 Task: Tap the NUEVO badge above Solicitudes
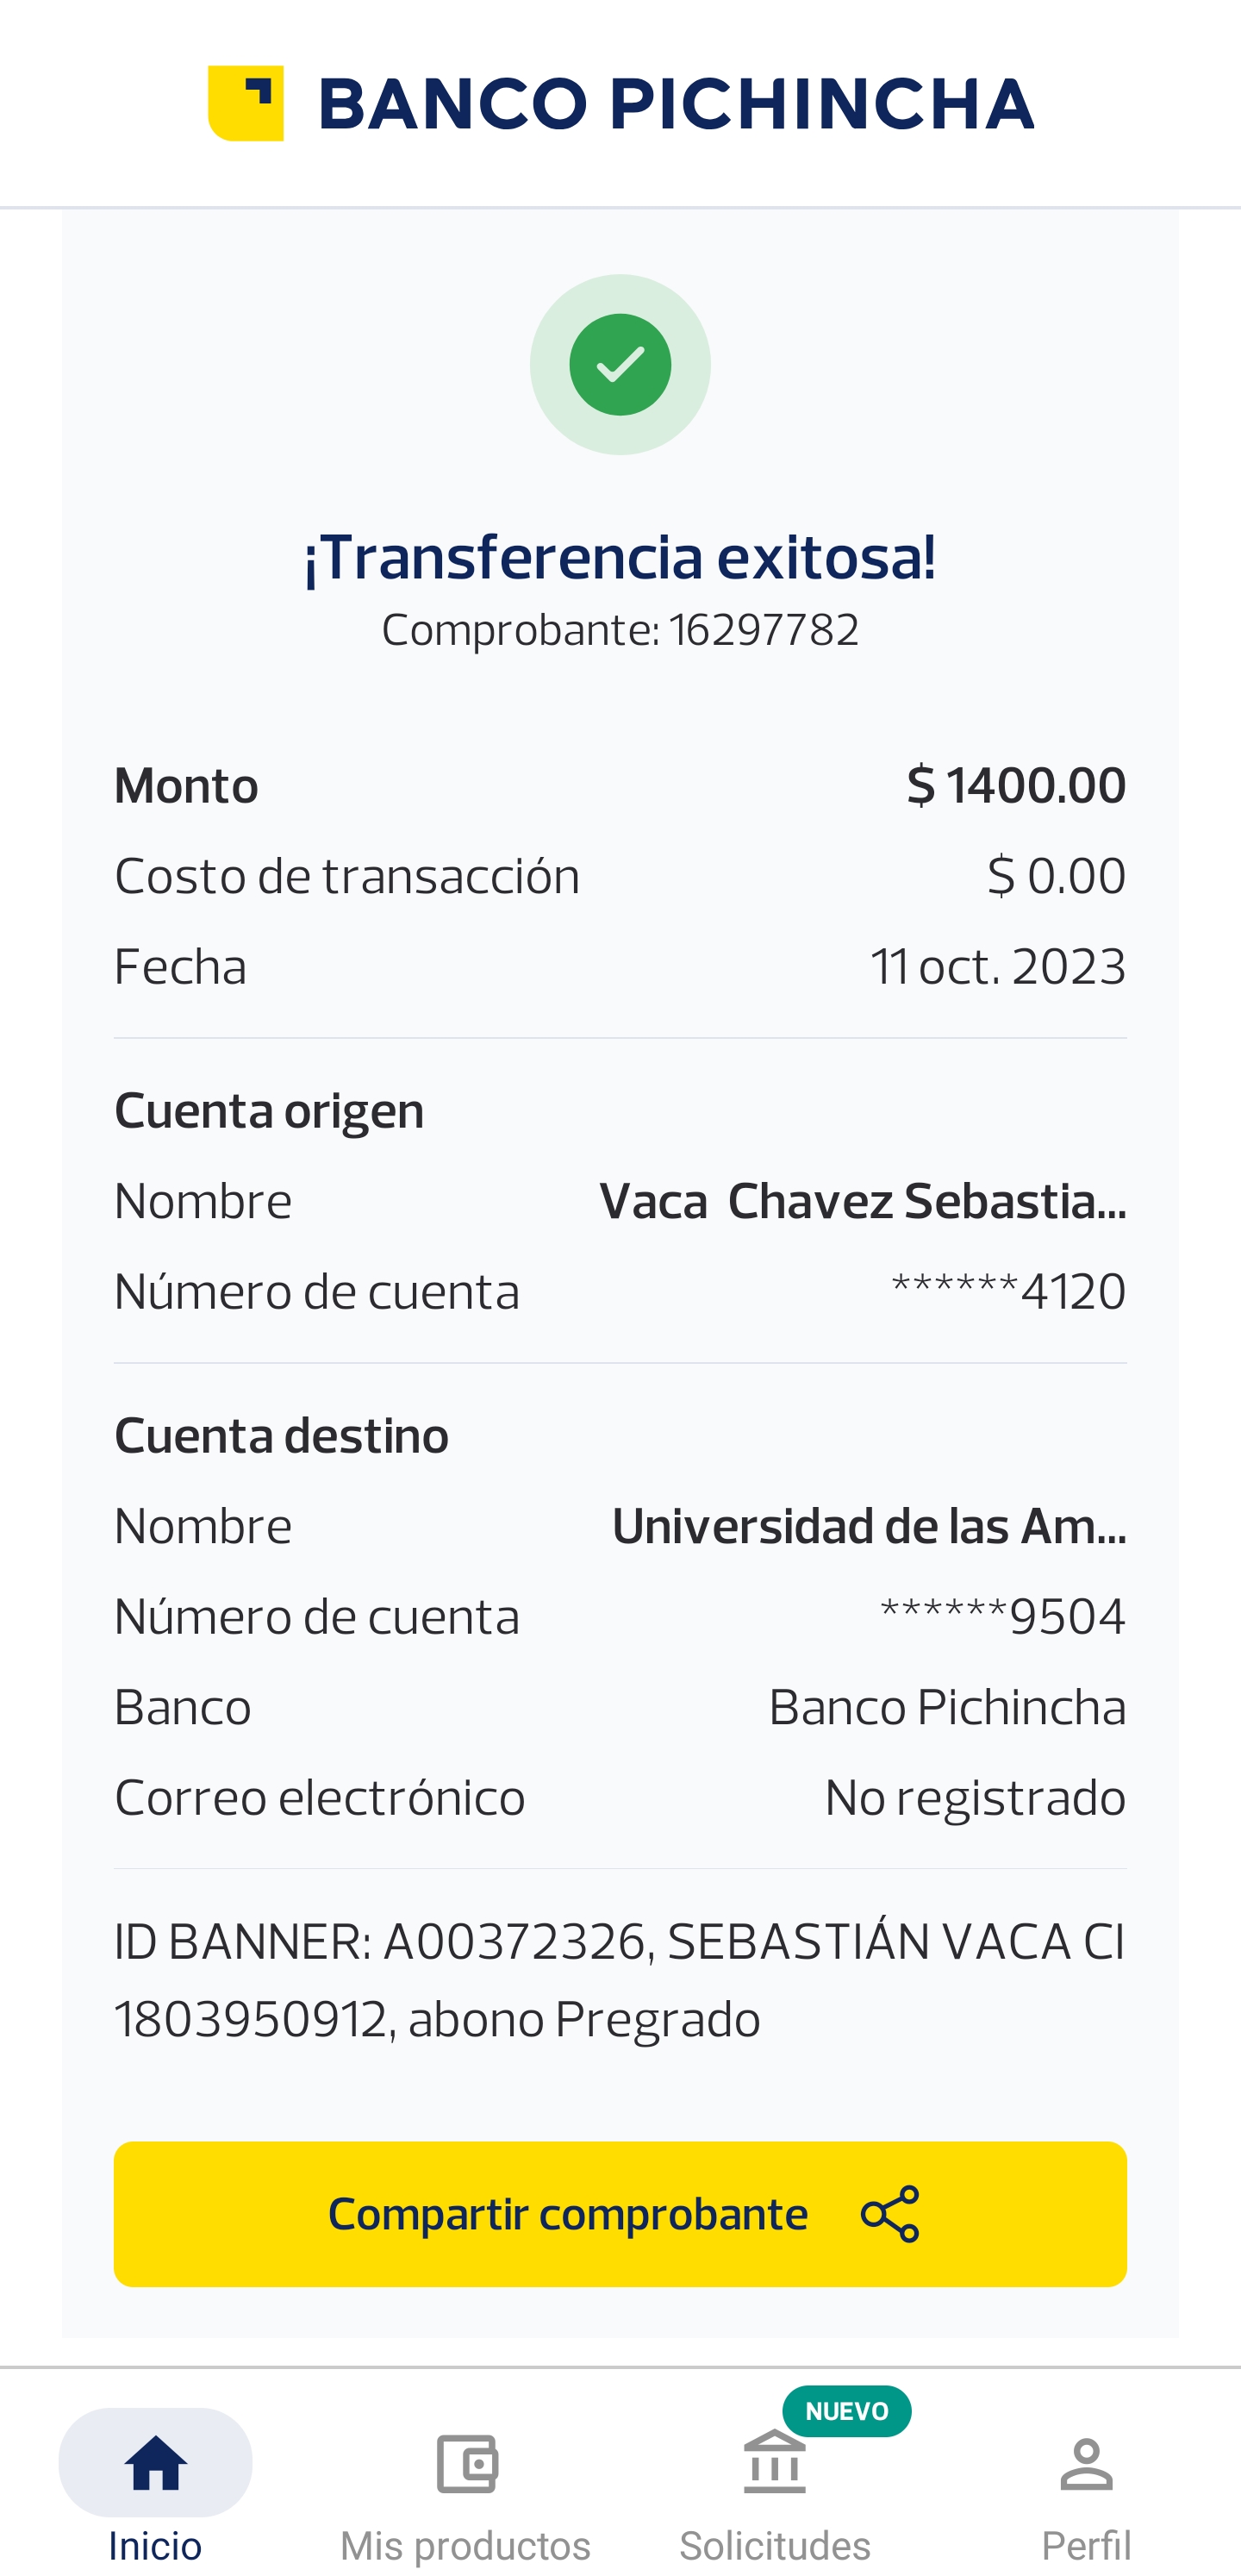[846, 2411]
